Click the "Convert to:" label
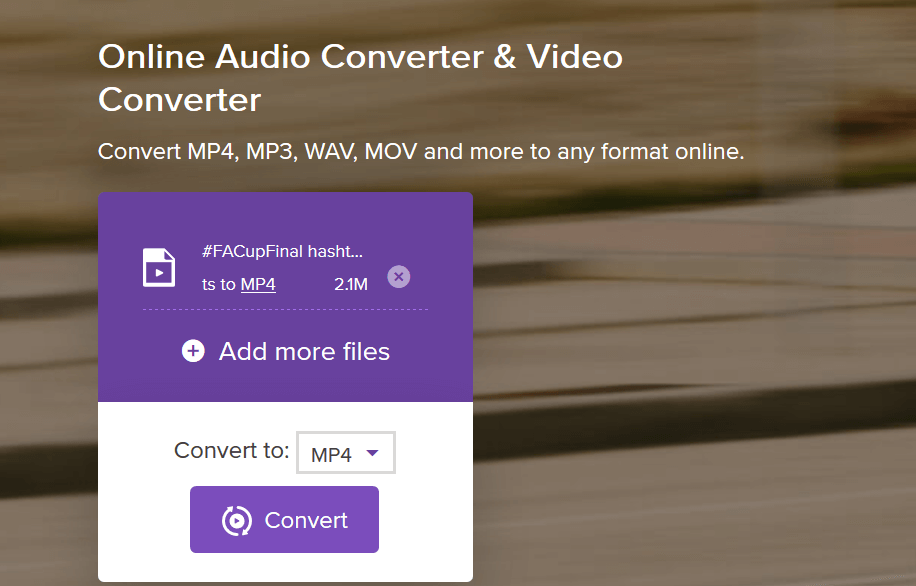 (x=231, y=450)
